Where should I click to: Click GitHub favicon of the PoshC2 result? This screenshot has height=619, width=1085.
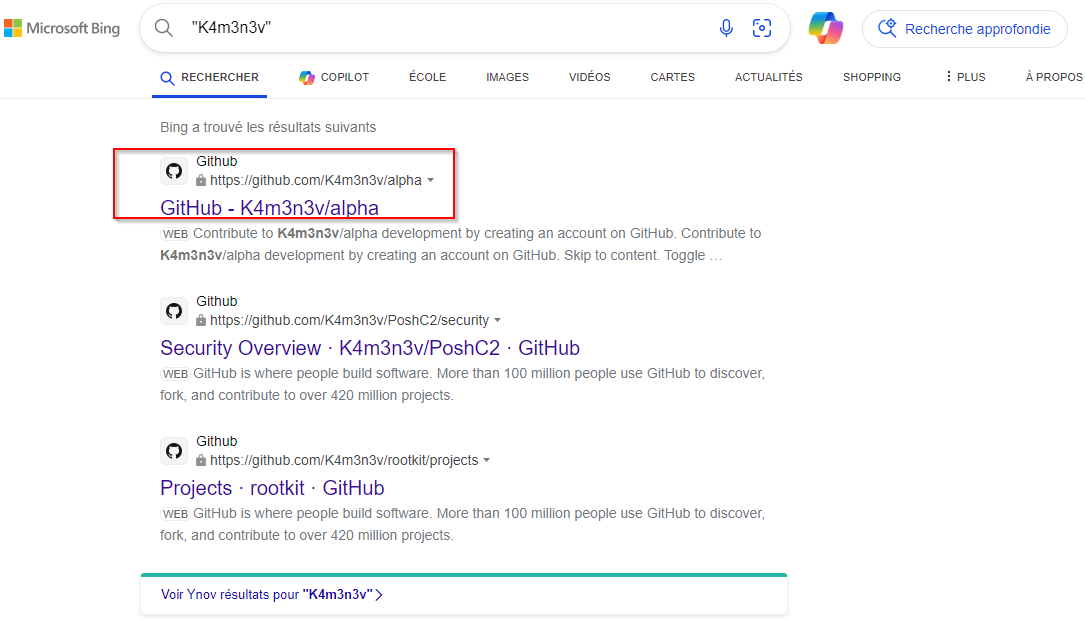click(x=174, y=311)
